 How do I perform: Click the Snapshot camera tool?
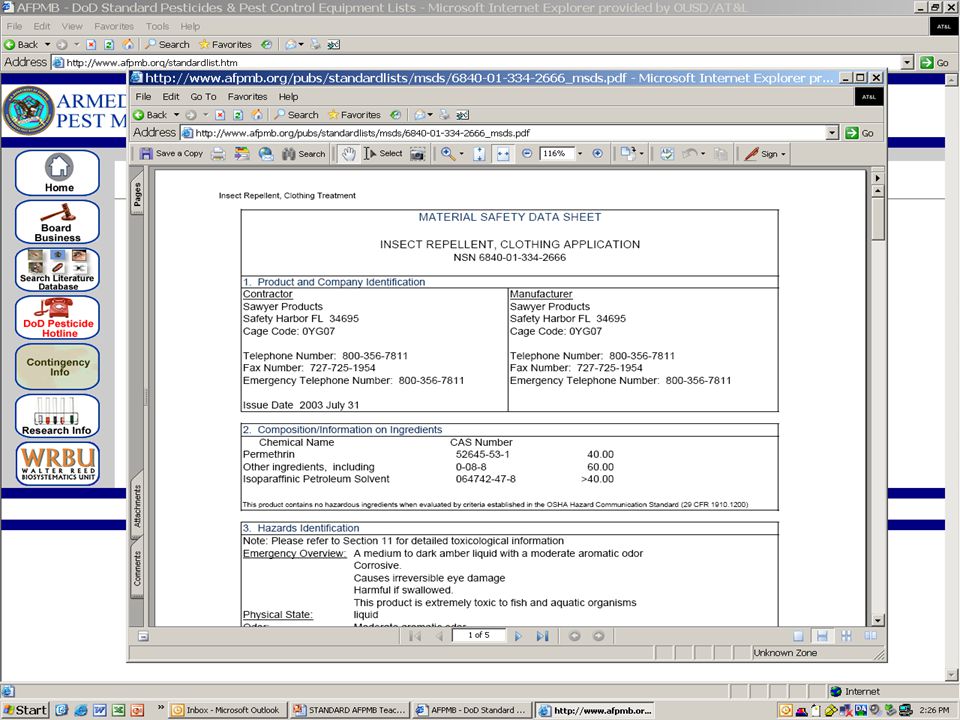[x=418, y=154]
